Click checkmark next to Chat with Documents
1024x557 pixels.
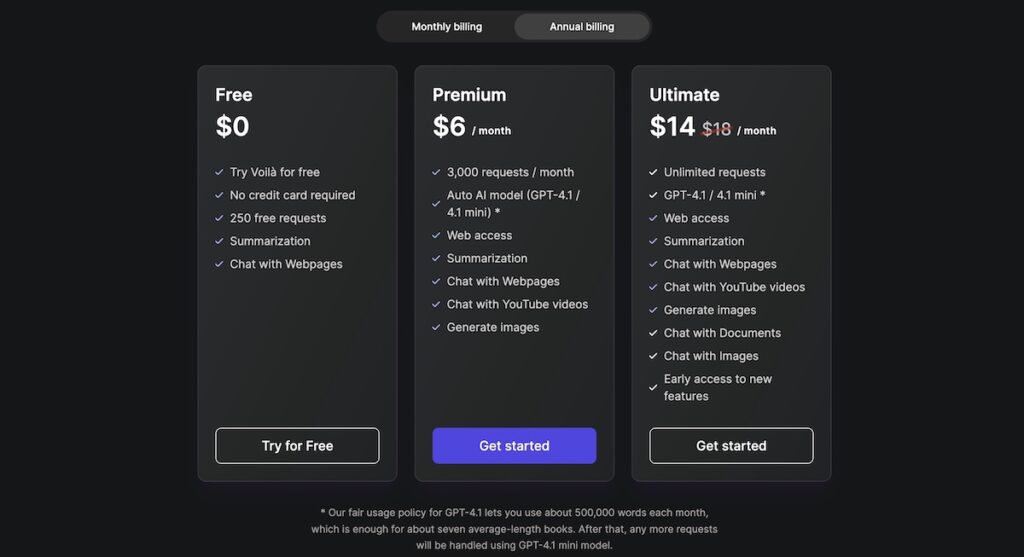[x=653, y=333]
